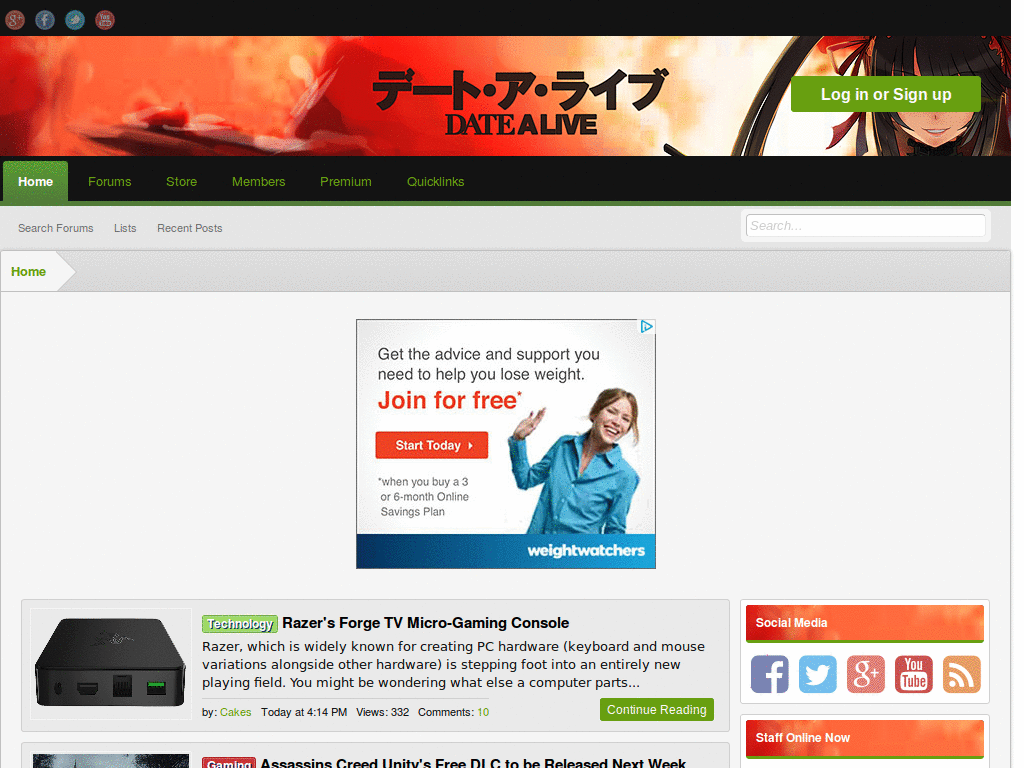Click Google Plus icon in Social Media panel

click(x=866, y=674)
